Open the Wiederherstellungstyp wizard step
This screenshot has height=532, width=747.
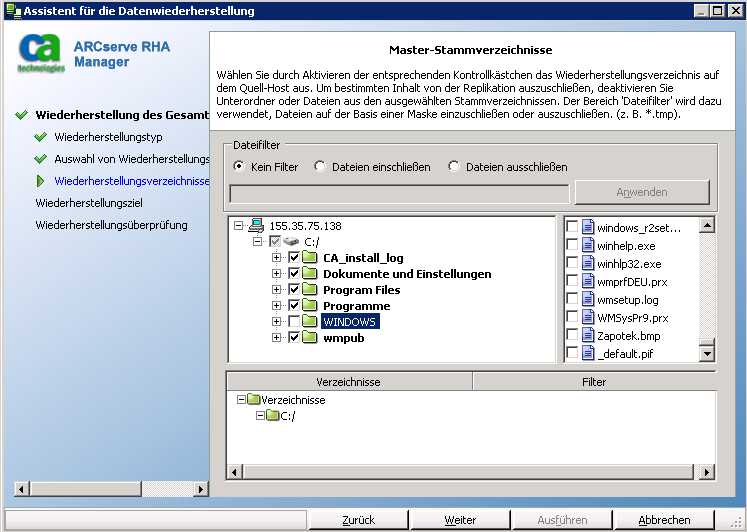pos(108,137)
